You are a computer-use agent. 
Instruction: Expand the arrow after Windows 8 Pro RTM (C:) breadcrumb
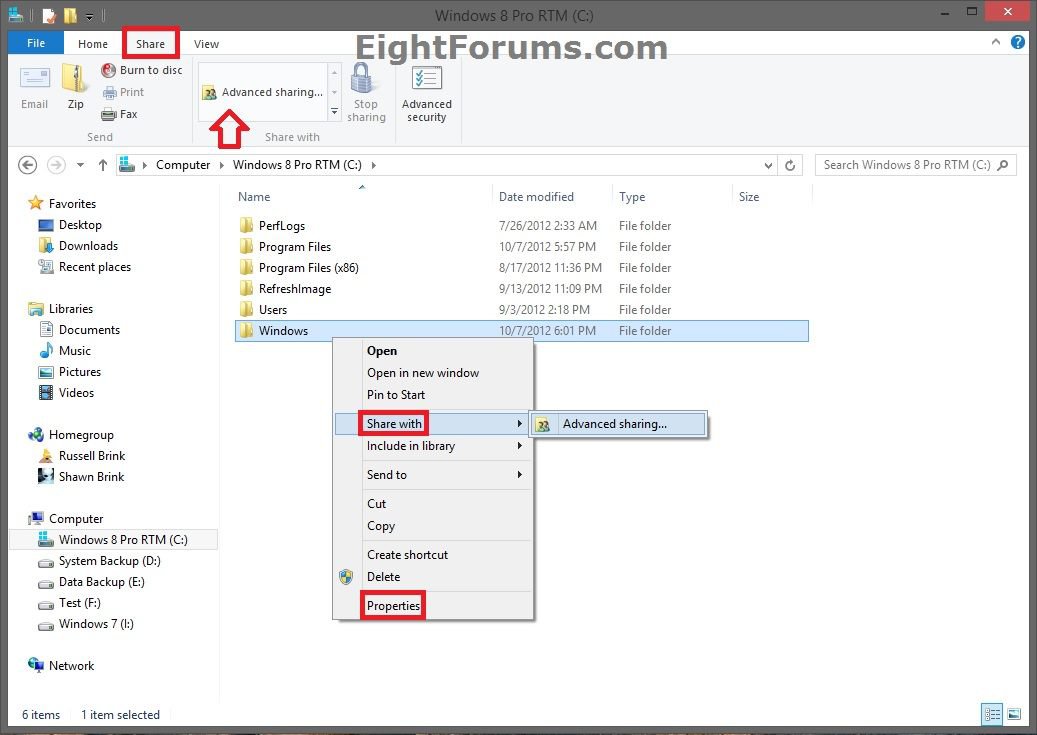pyautogui.click(x=374, y=165)
